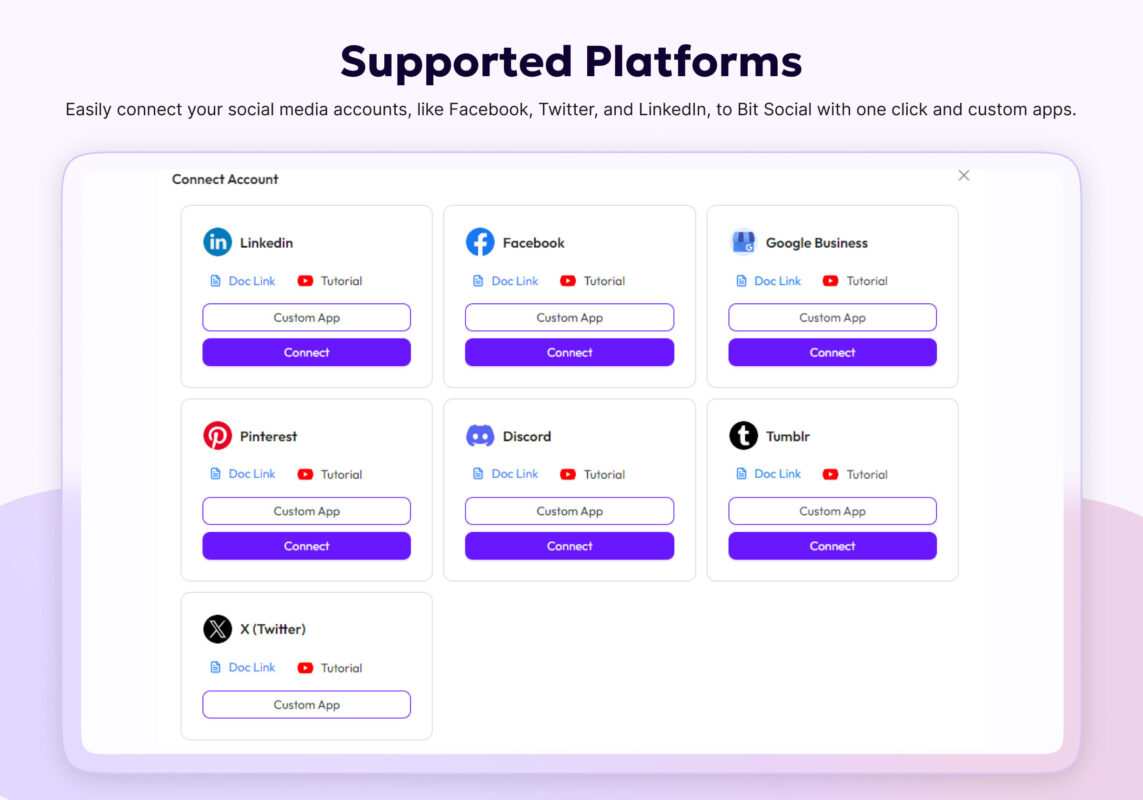Open the Doc Link for Discord
The width and height of the screenshot is (1143, 800).
[515, 473]
